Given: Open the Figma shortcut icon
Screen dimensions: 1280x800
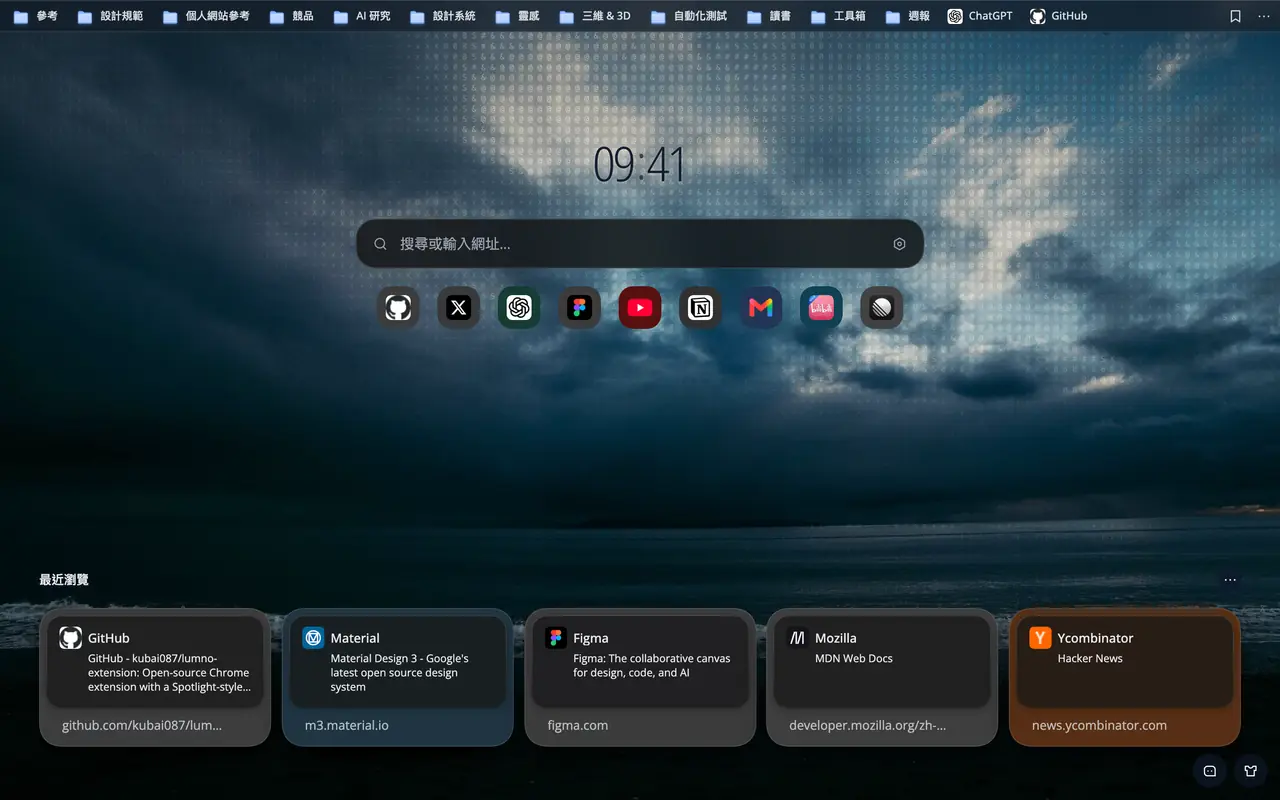Looking at the screenshot, I should tap(580, 308).
